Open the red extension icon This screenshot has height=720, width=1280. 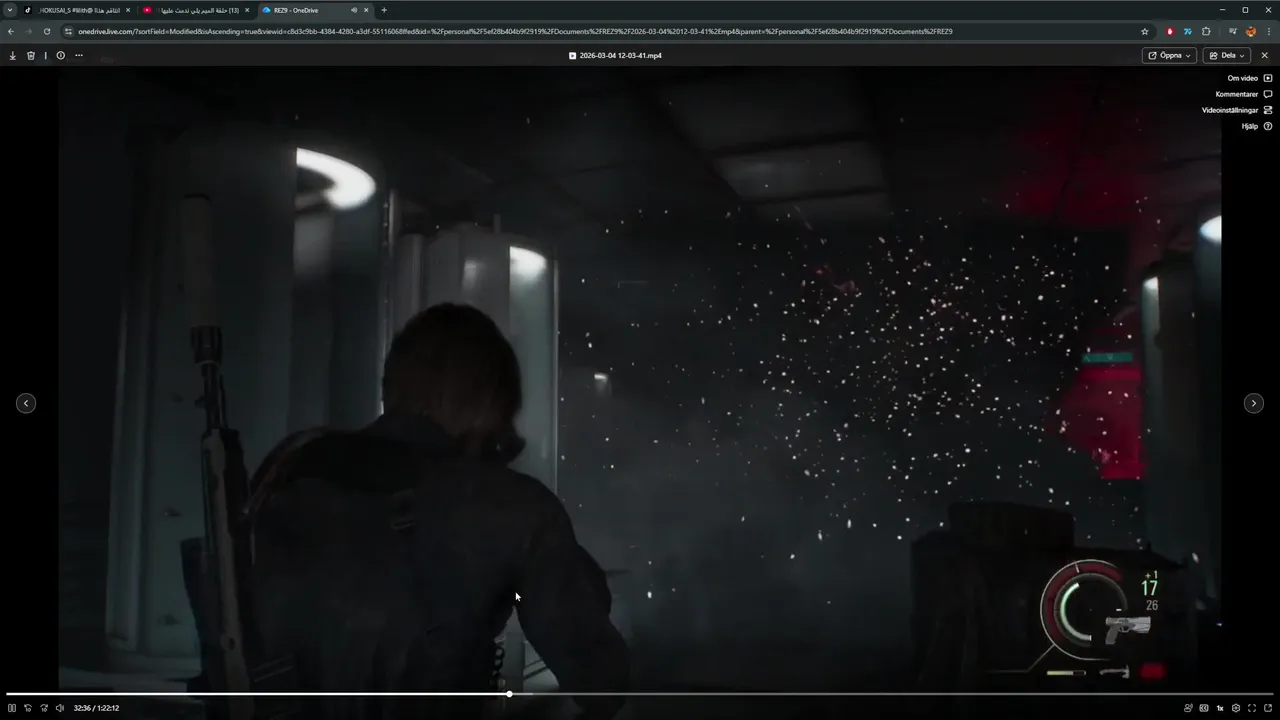click(1170, 31)
